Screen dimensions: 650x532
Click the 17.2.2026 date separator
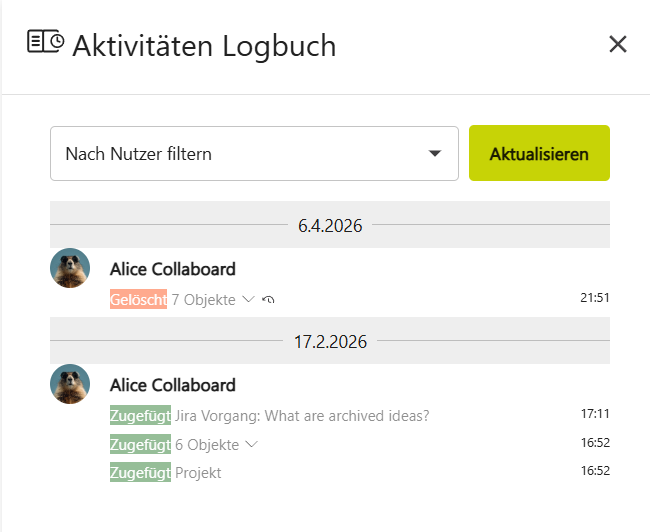(x=330, y=342)
